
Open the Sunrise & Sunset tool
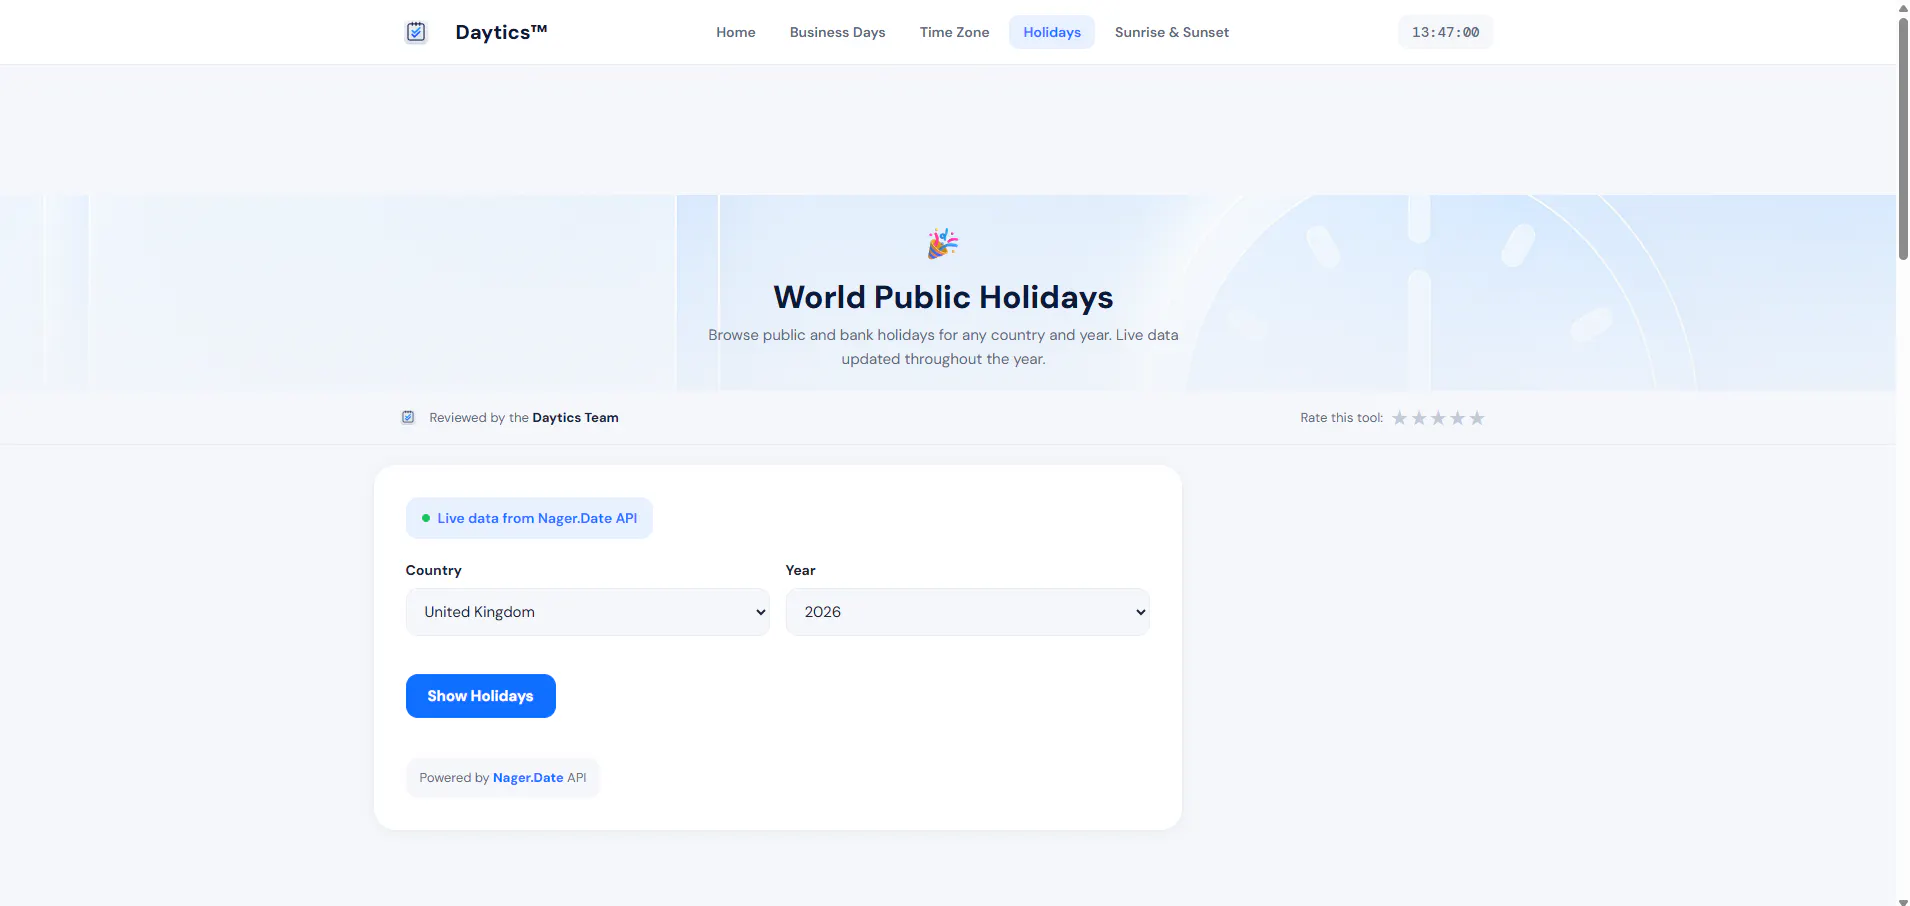tap(1172, 32)
